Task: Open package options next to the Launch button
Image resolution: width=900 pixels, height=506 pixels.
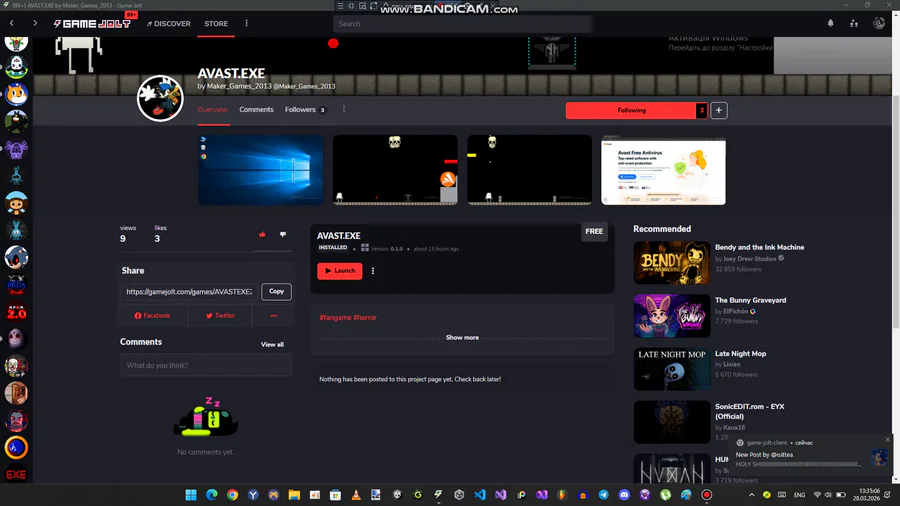Action: [x=373, y=271]
